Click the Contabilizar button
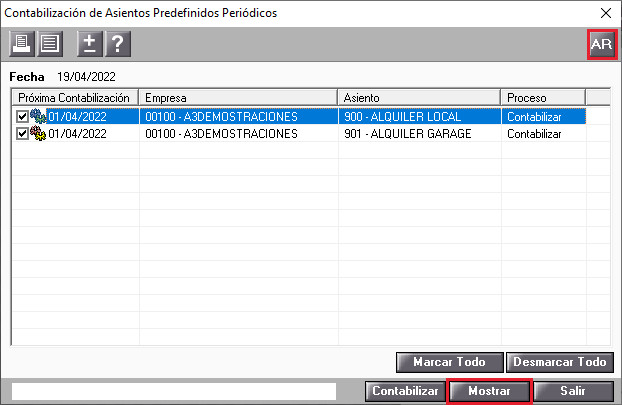622x405 pixels. [x=405, y=391]
